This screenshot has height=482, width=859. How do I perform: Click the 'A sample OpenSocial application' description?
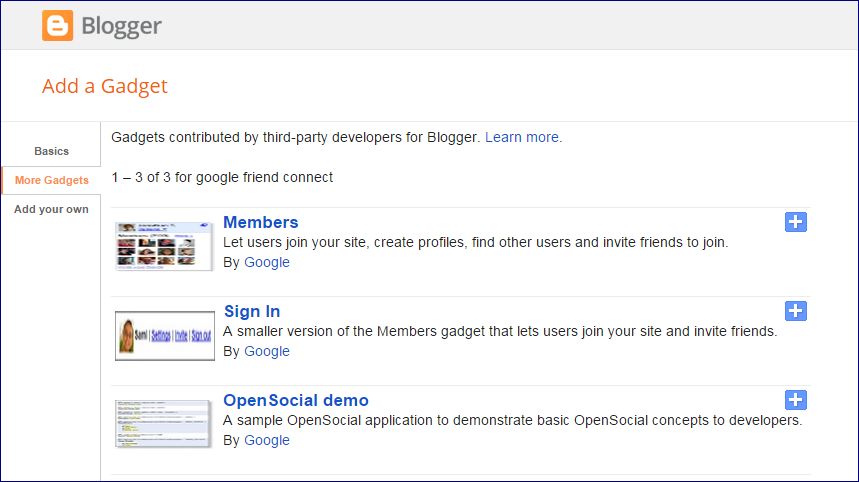pyautogui.click(x=512, y=420)
